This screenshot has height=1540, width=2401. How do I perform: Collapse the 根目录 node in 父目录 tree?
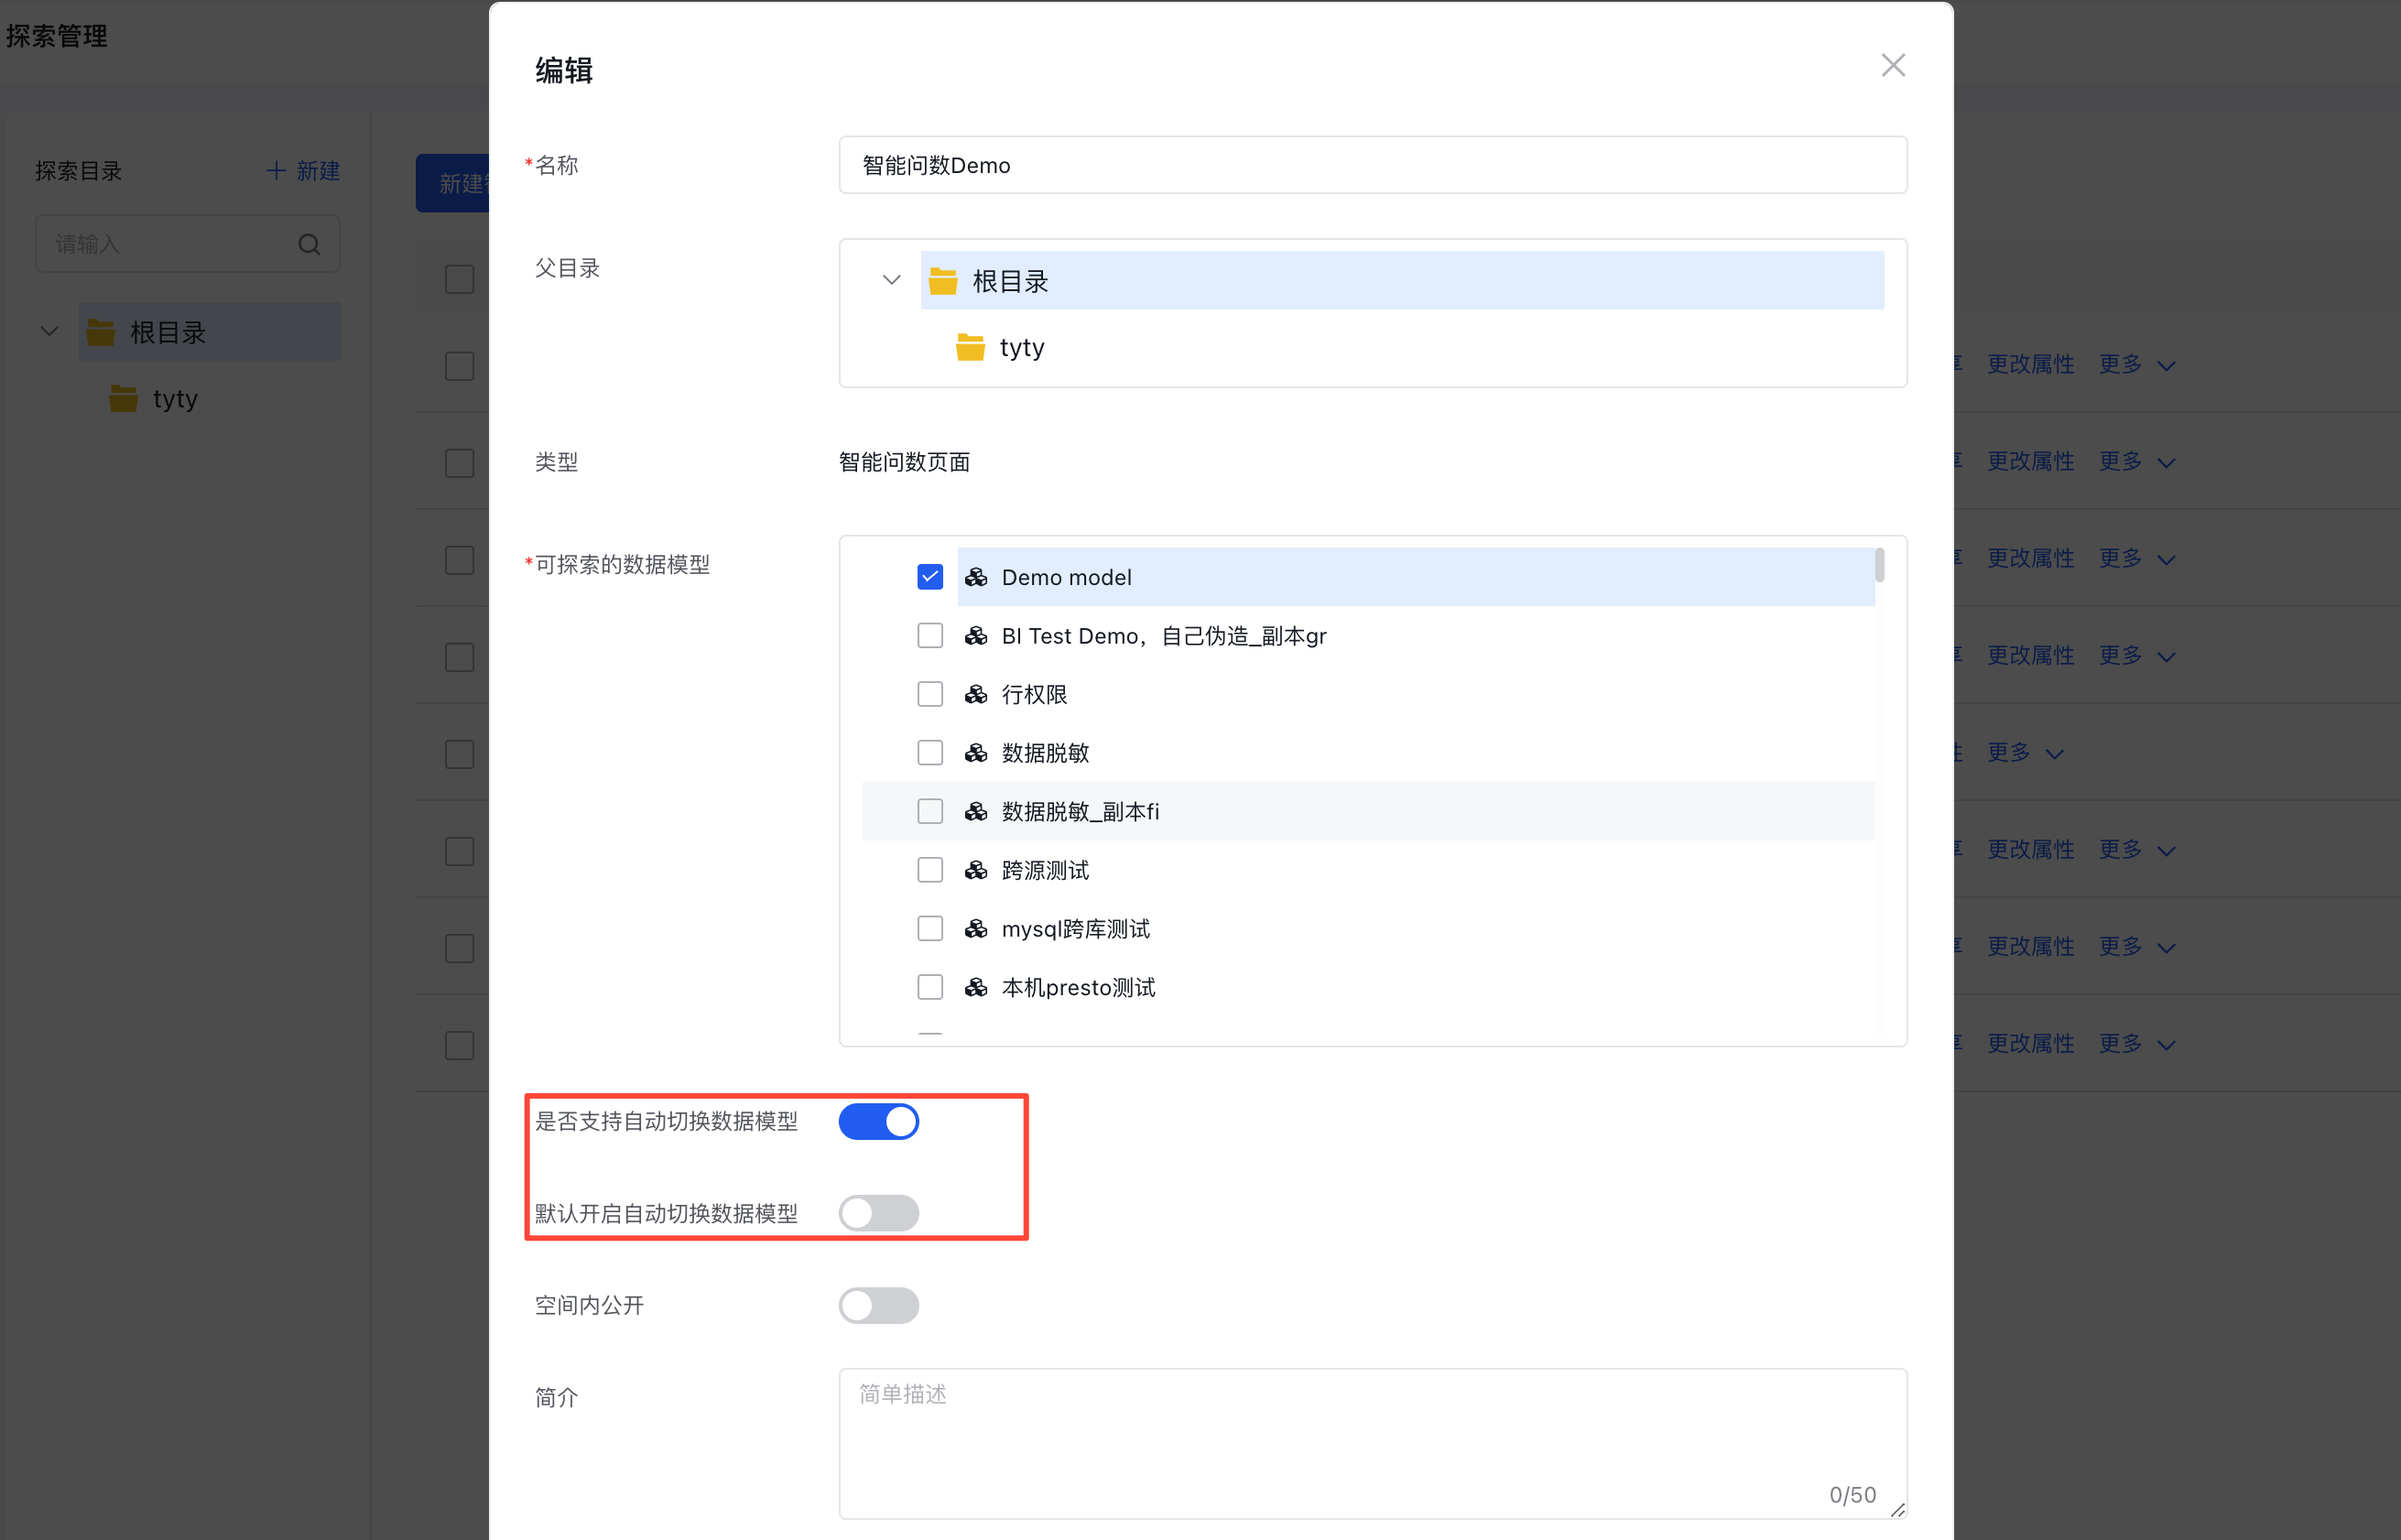click(x=891, y=280)
